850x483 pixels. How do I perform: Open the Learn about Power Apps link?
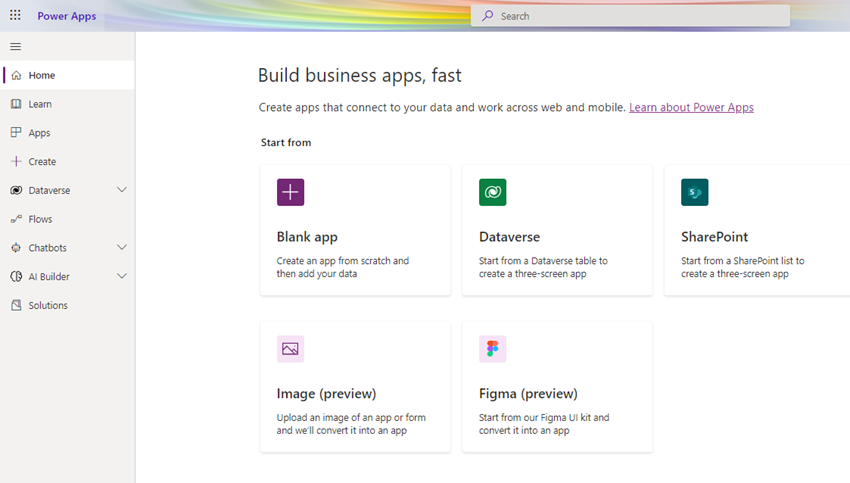click(x=691, y=107)
